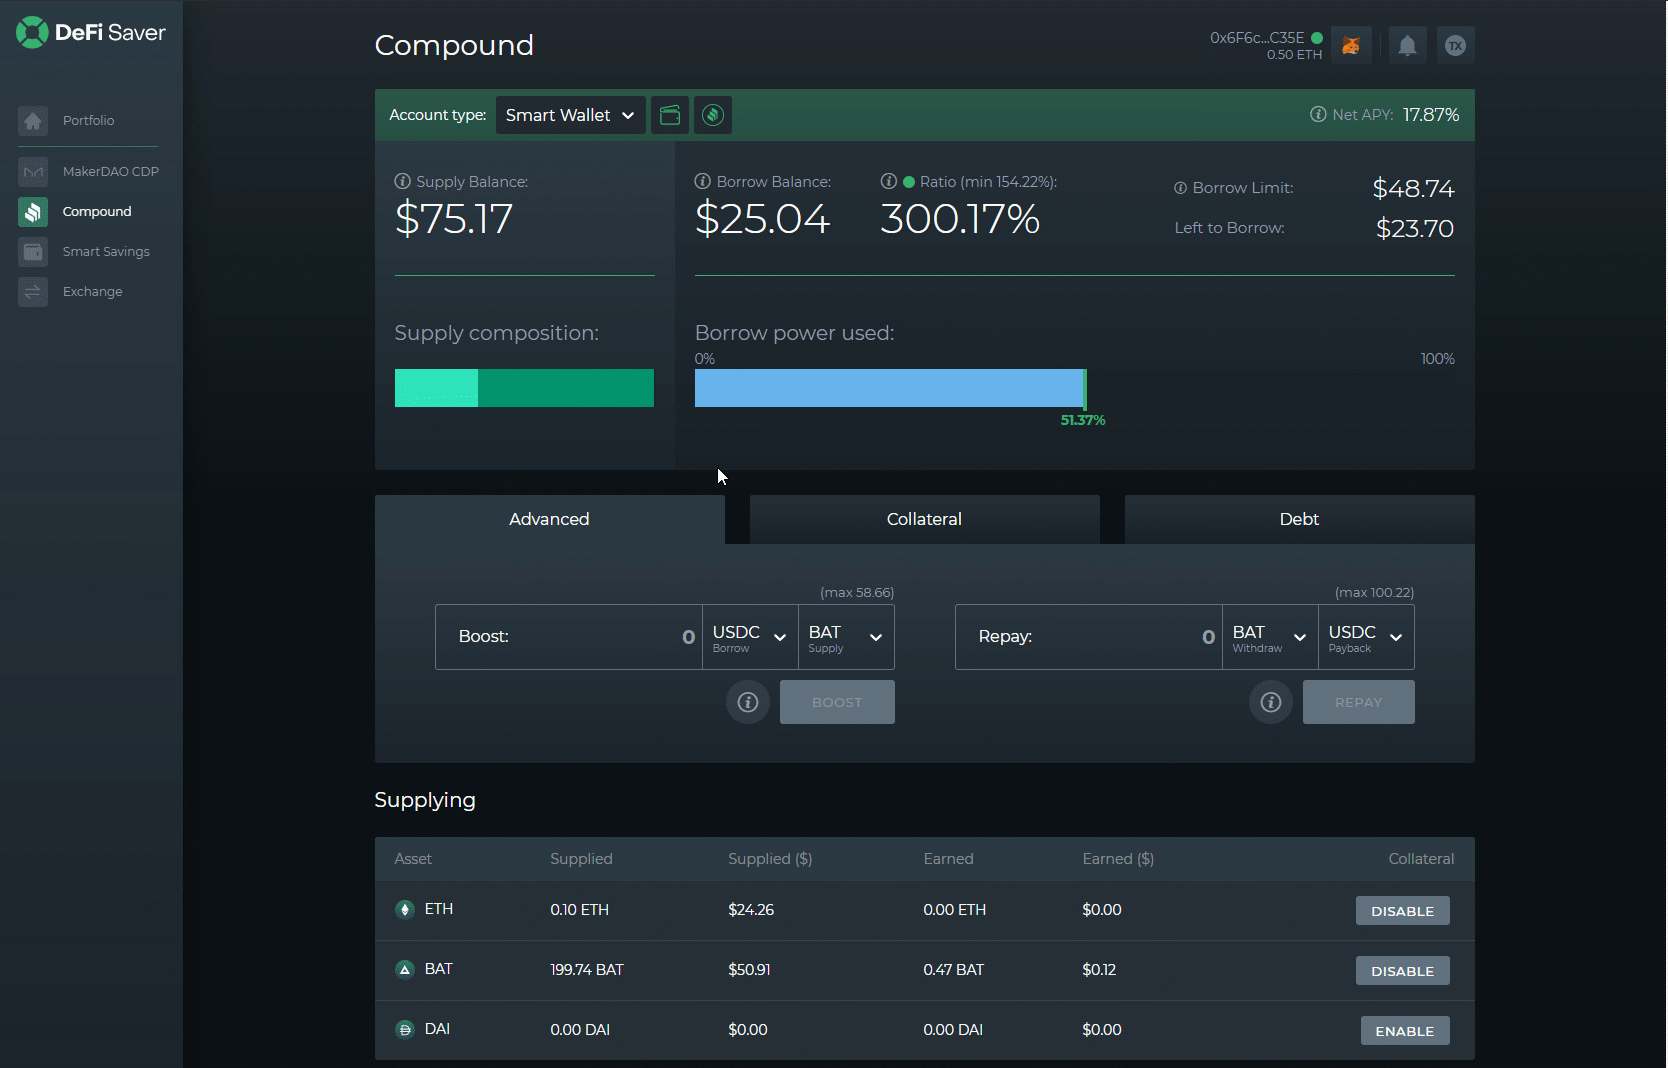Click the BOOST button
This screenshot has height=1068, width=1668.
click(x=837, y=702)
